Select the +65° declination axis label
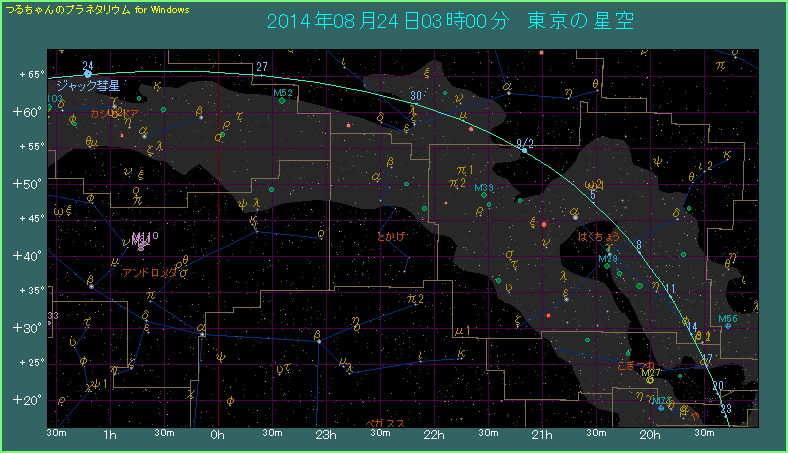Viewport: 788px width, 453px height. pyautogui.click(x=29, y=75)
